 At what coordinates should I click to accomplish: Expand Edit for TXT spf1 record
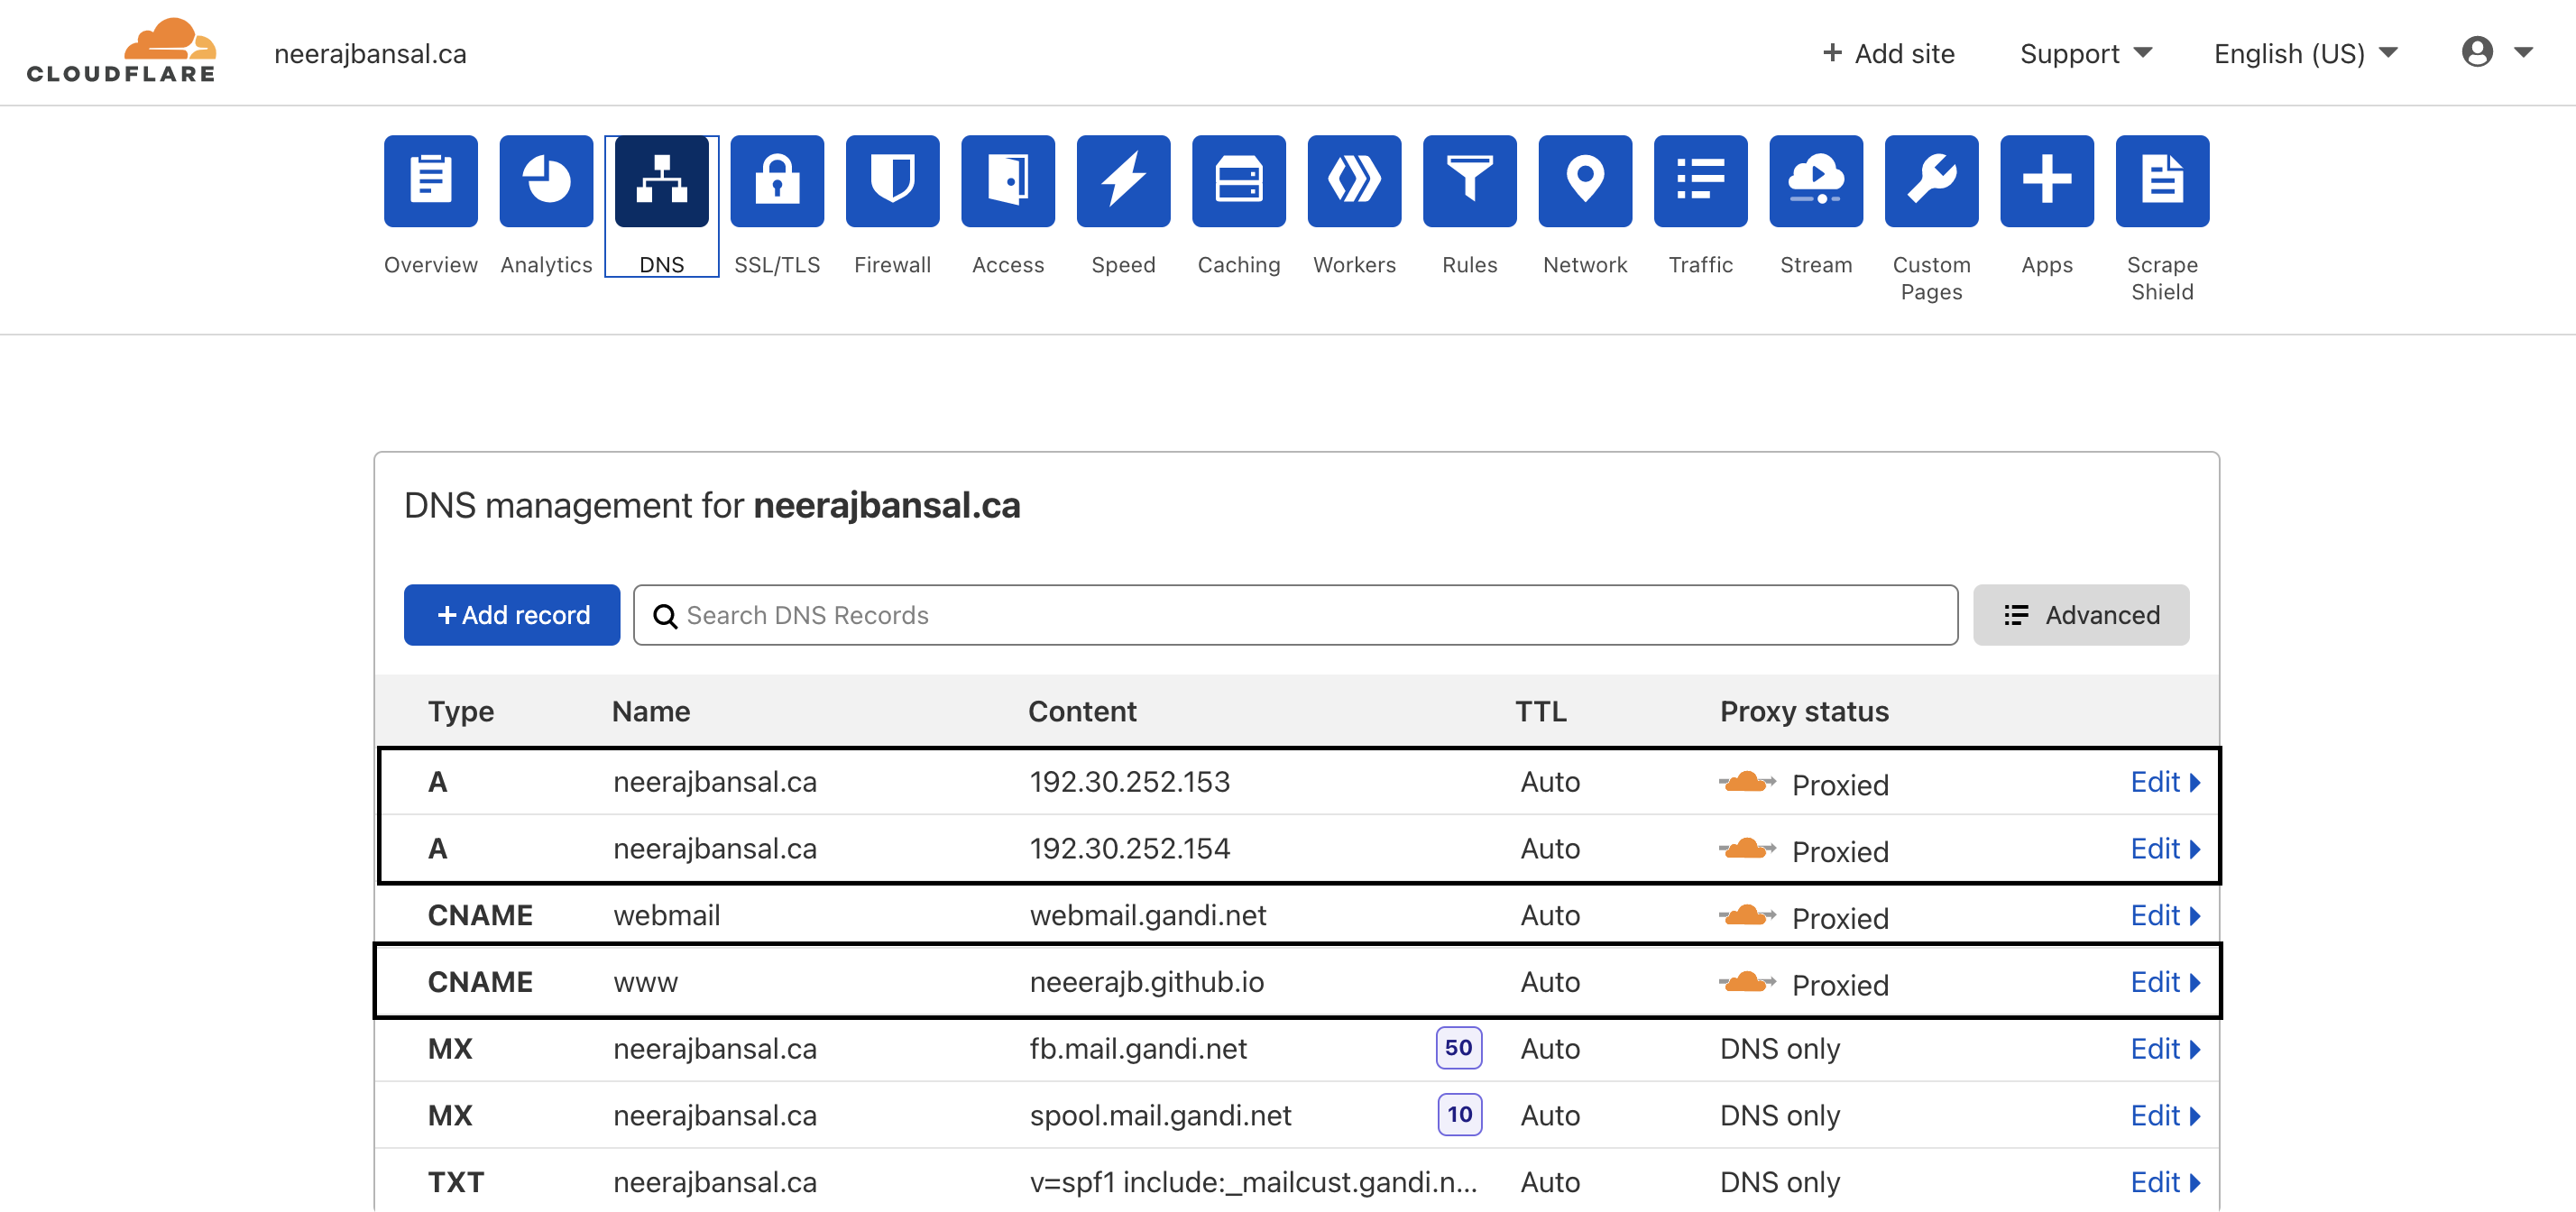tap(2165, 1182)
